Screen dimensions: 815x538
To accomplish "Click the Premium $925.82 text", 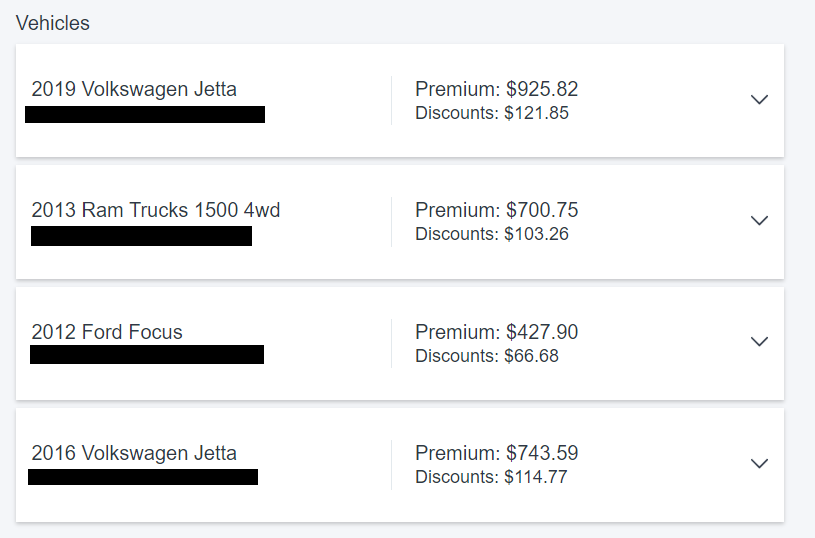I will [x=496, y=89].
